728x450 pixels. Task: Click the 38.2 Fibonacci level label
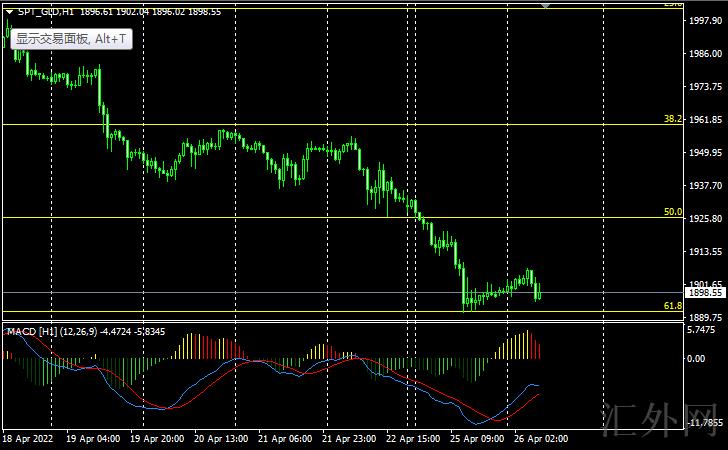tap(672, 119)
